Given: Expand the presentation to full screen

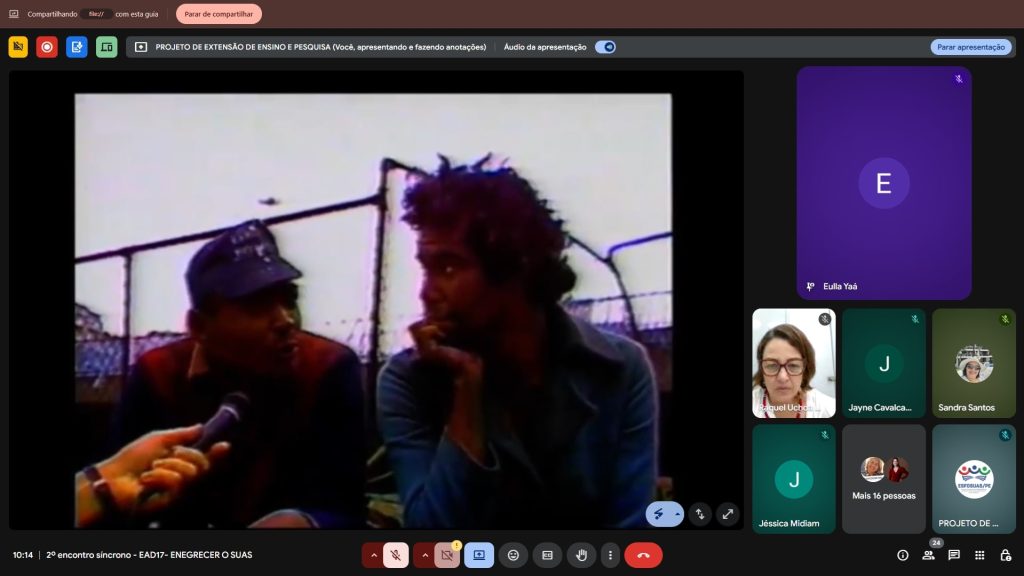Looking at the screenshot, I should pos(728,514).
